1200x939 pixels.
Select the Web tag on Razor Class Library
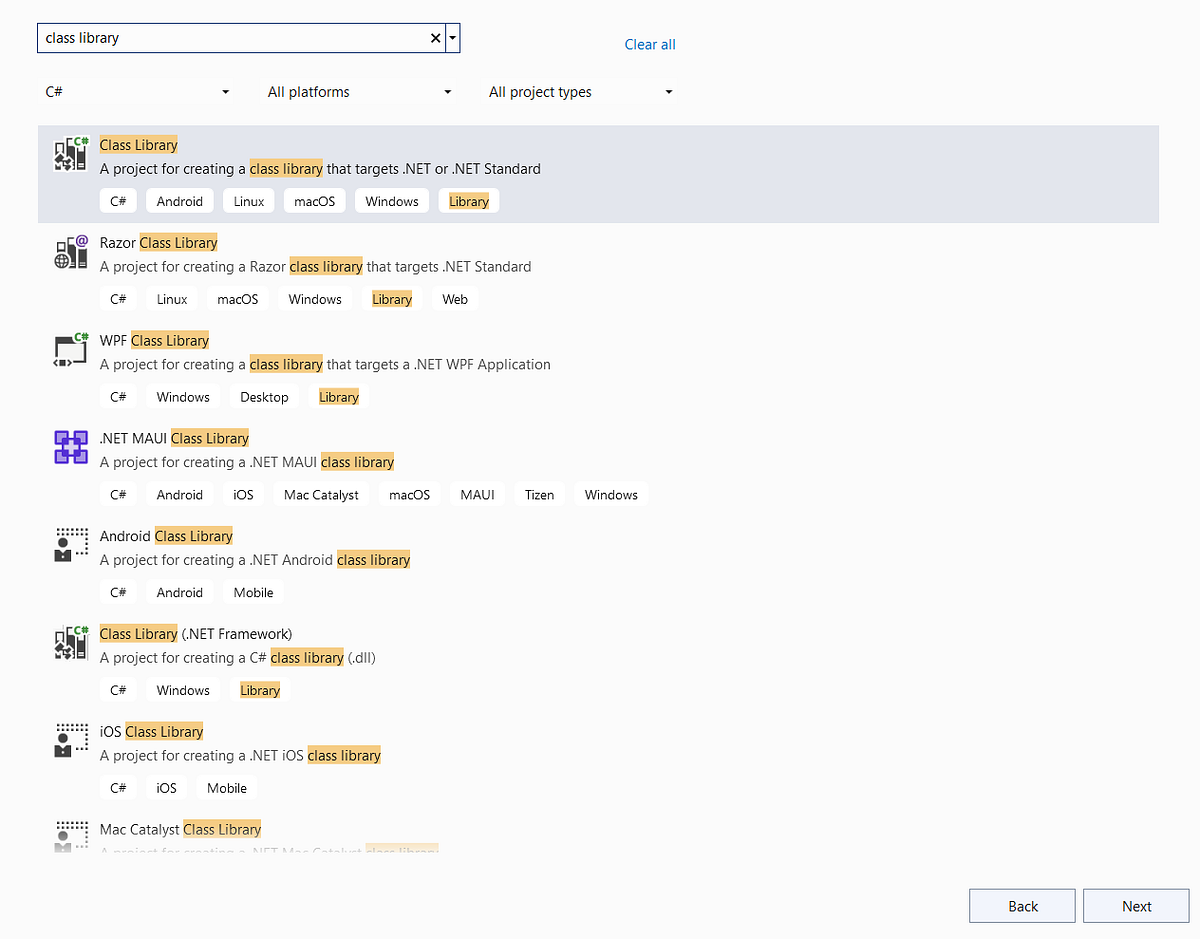click(x=455, y=298)
